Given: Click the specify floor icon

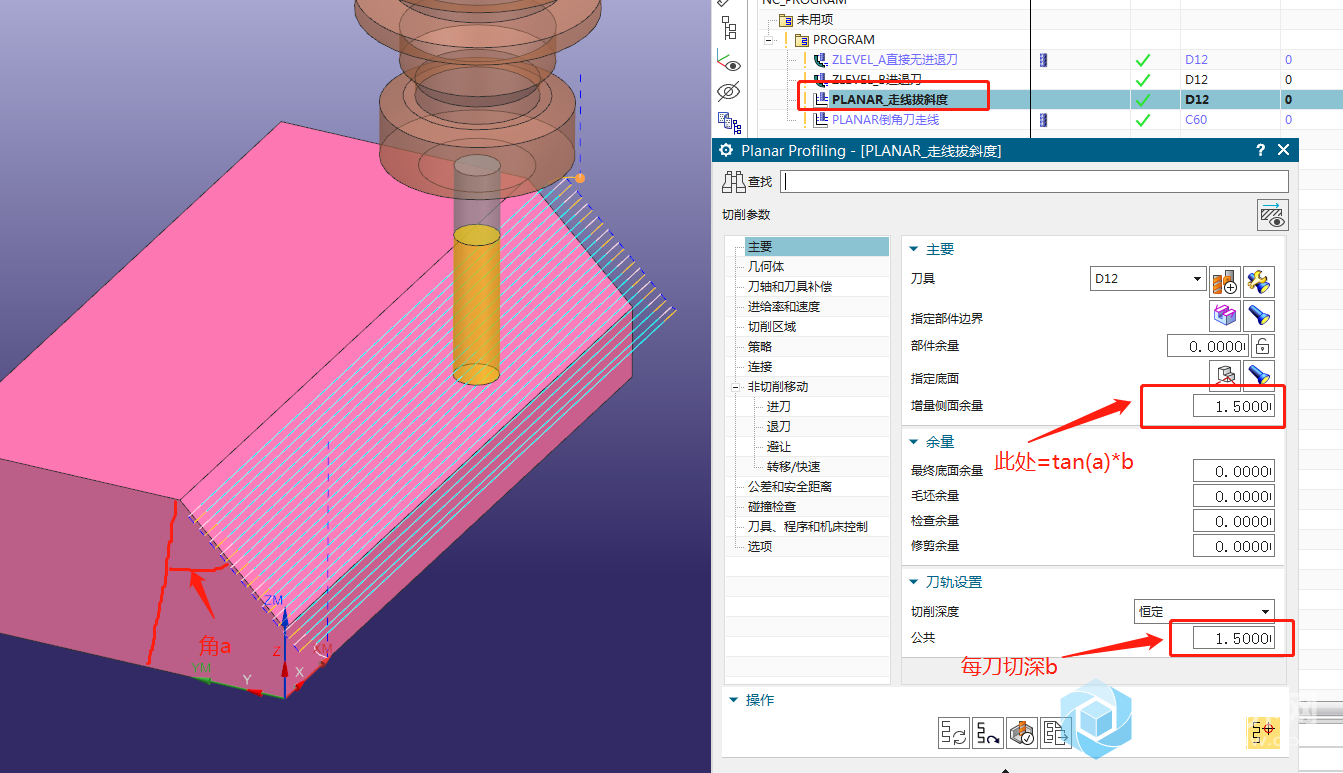Looking at the screenshot, I should (1225, 376).
